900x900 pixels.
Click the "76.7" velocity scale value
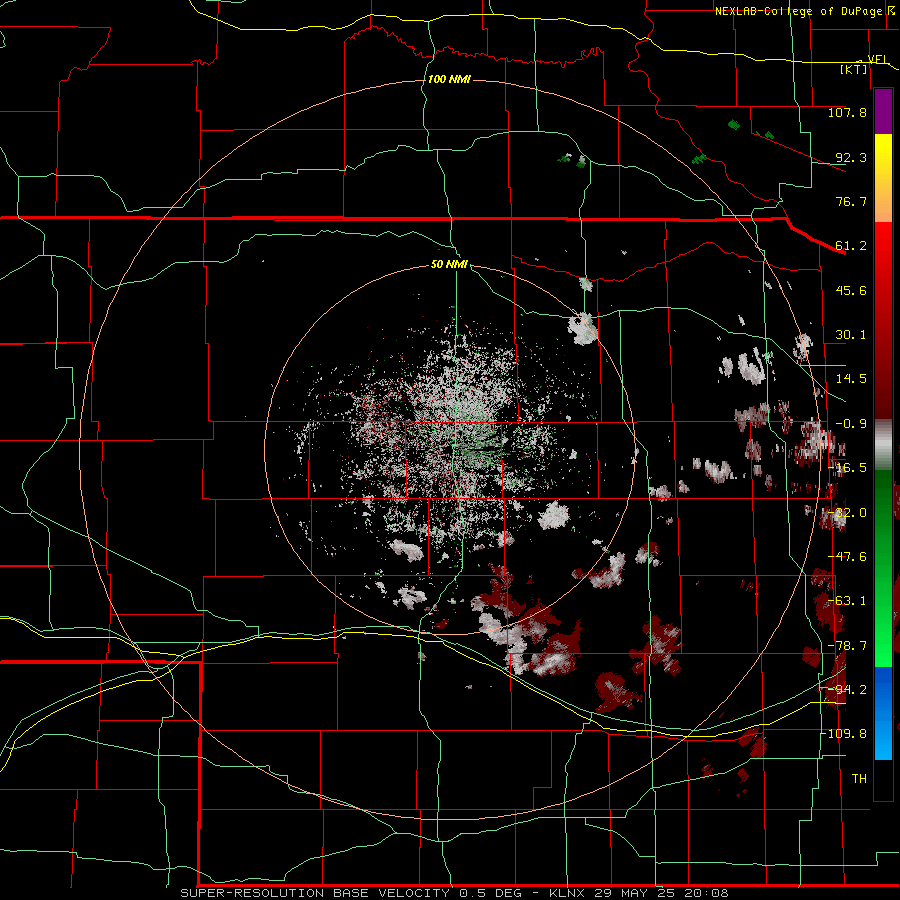pos(851,201)
